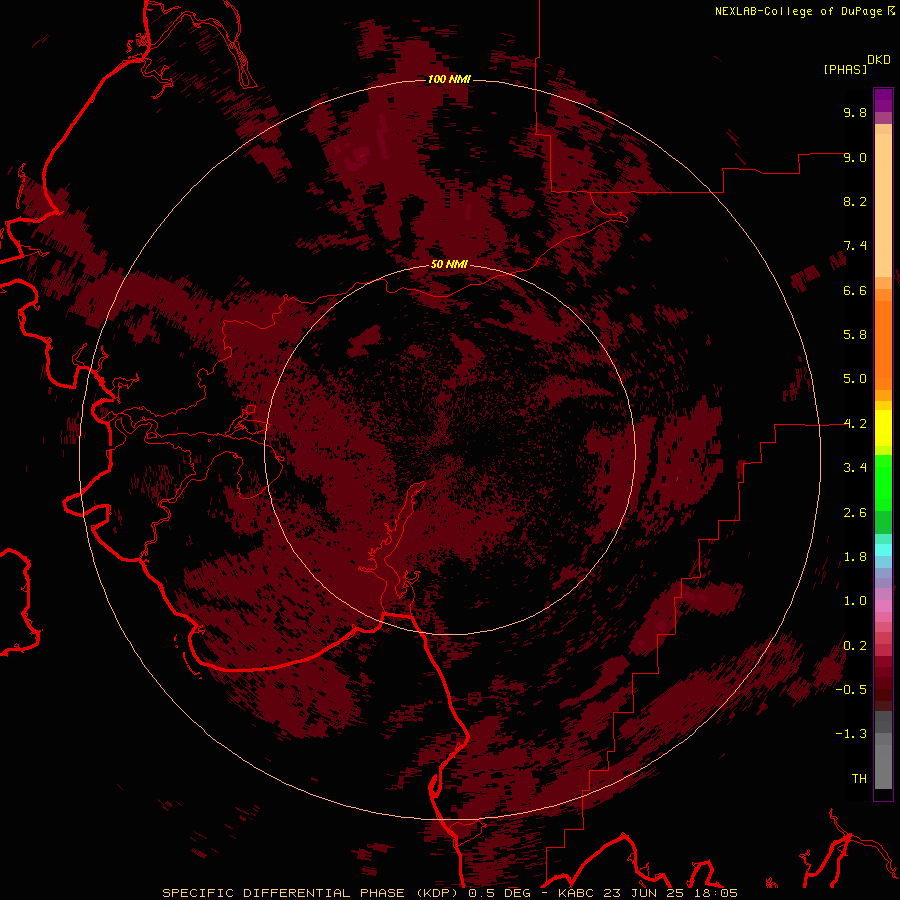Click the 1.0 scale value
The width and height of the screenshot is (900, 900).
[855, 602]
